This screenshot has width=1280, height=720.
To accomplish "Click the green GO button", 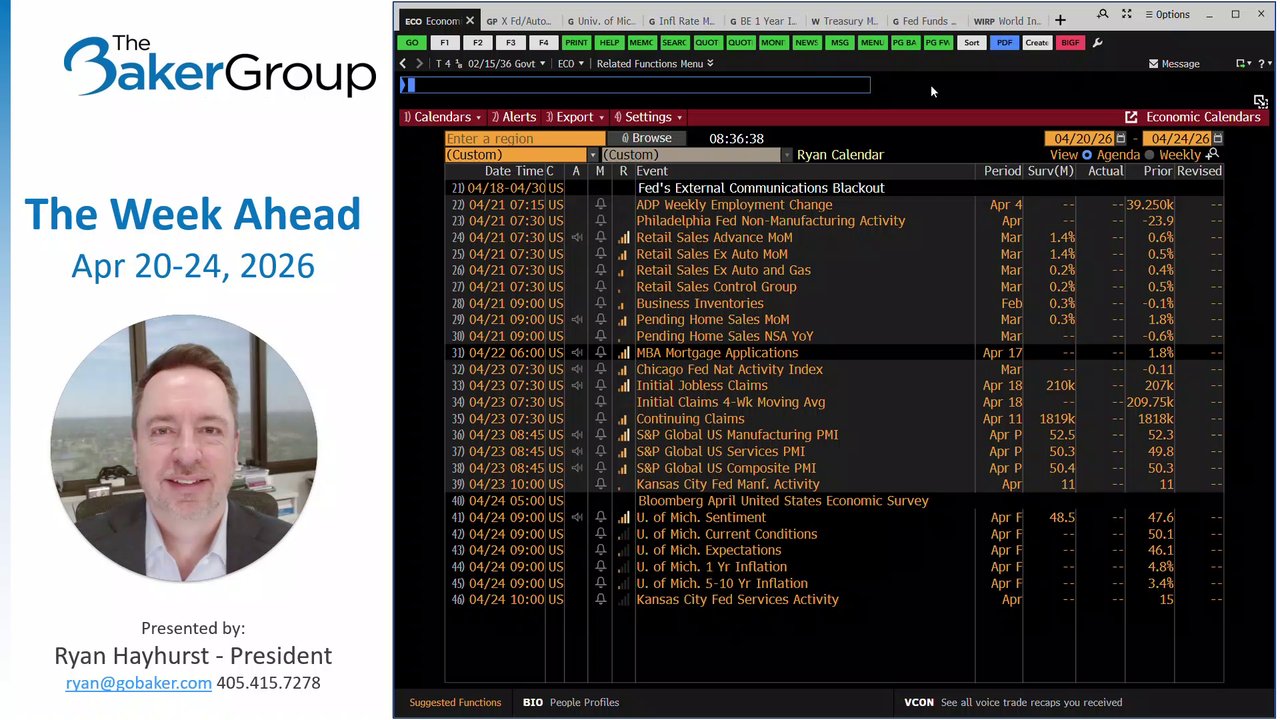I will tap(411, 43).
